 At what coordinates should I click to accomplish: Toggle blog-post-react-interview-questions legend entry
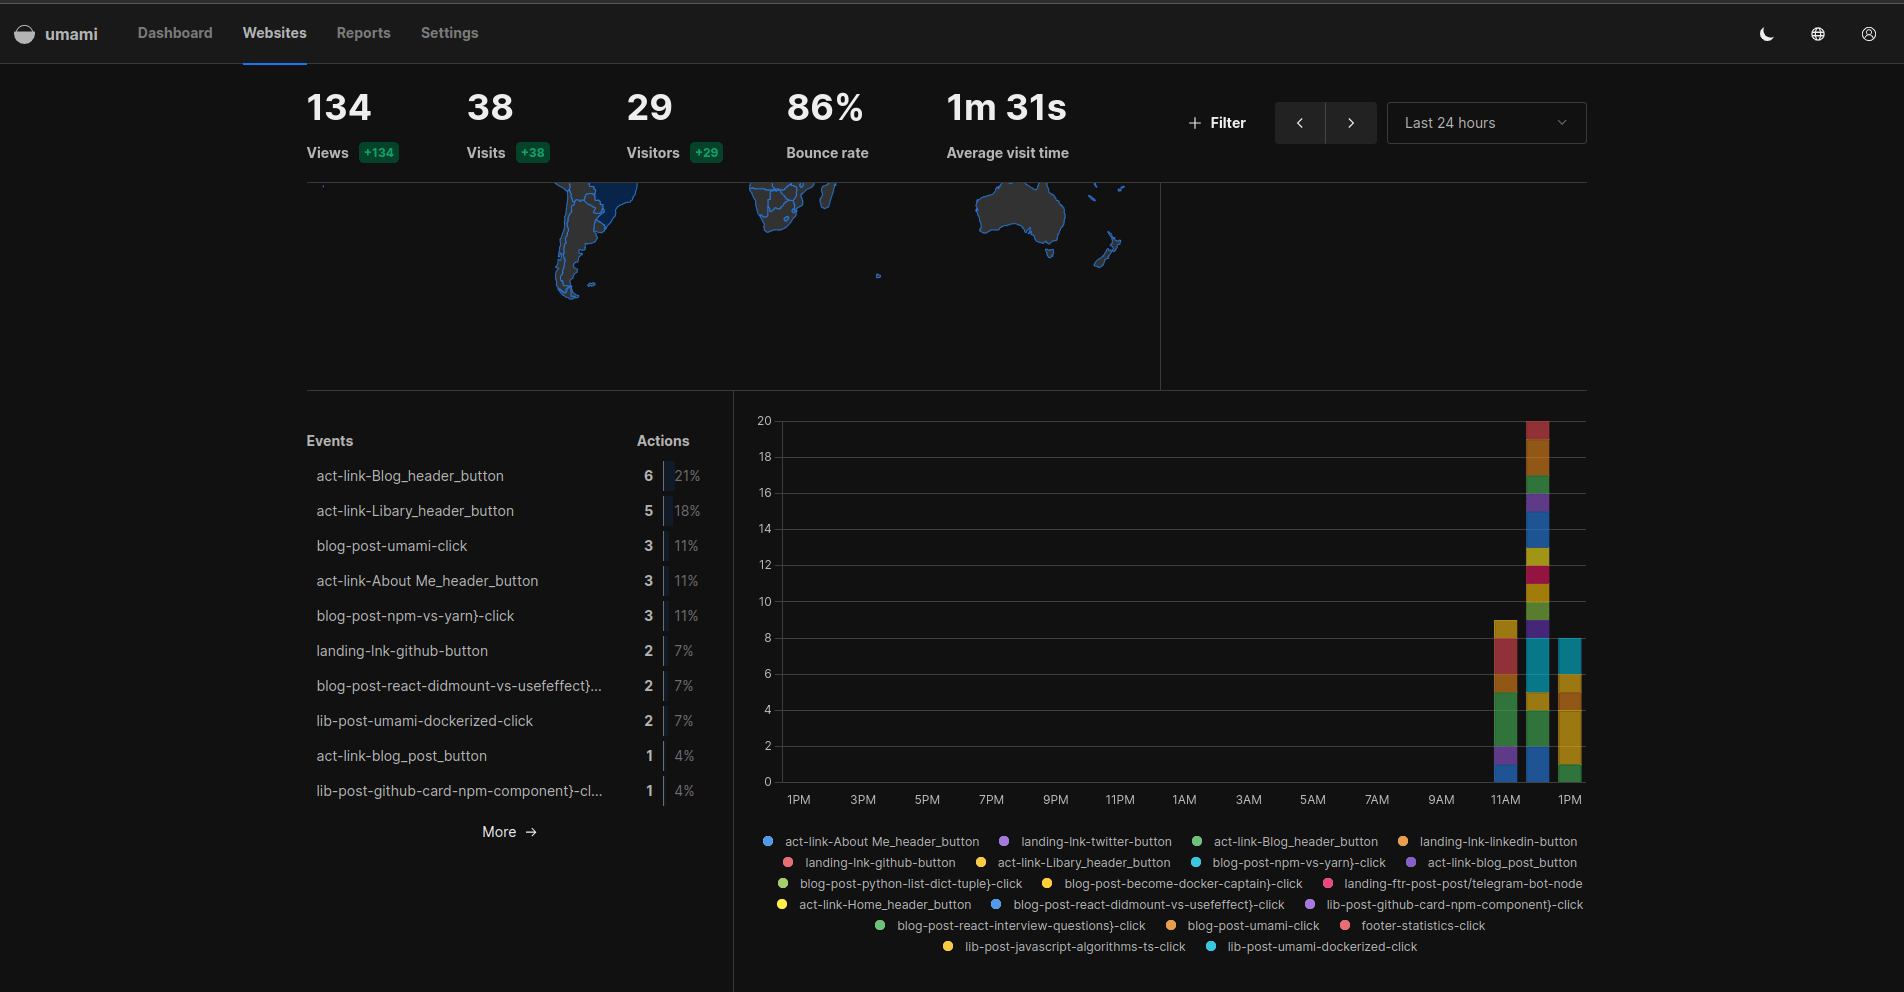point(1010,926)
